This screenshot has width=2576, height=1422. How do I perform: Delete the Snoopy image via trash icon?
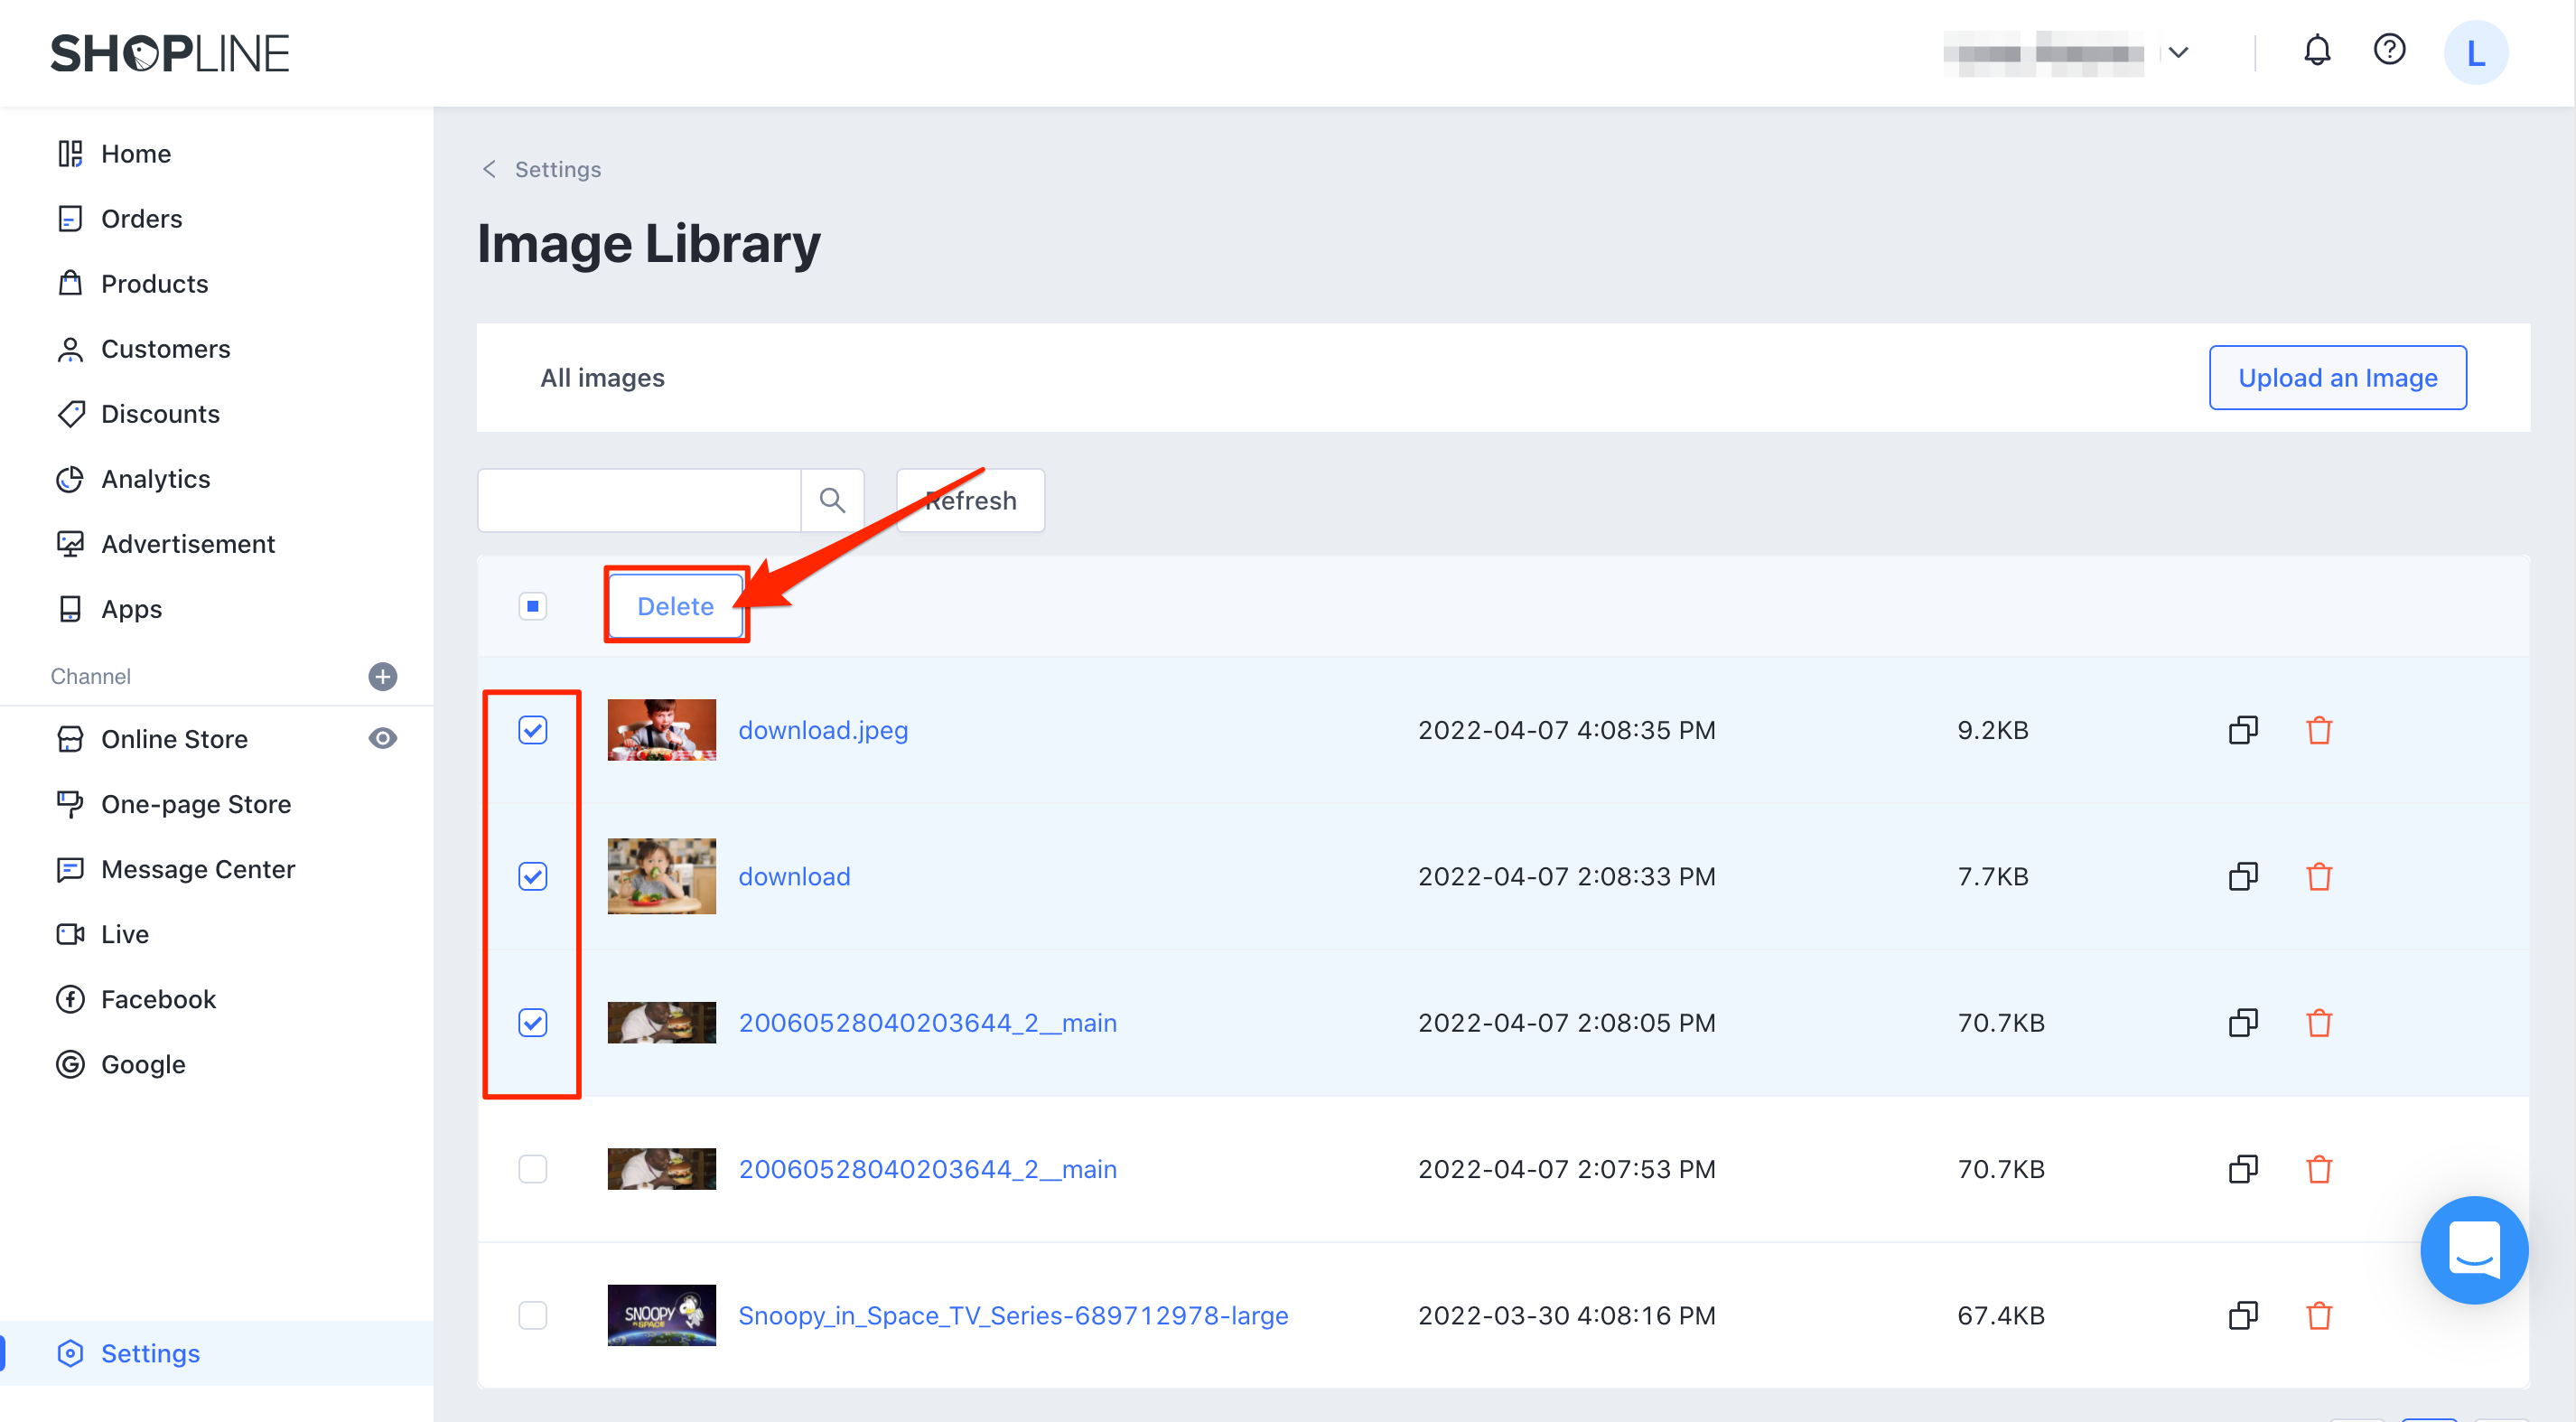click(2319, 1315)
